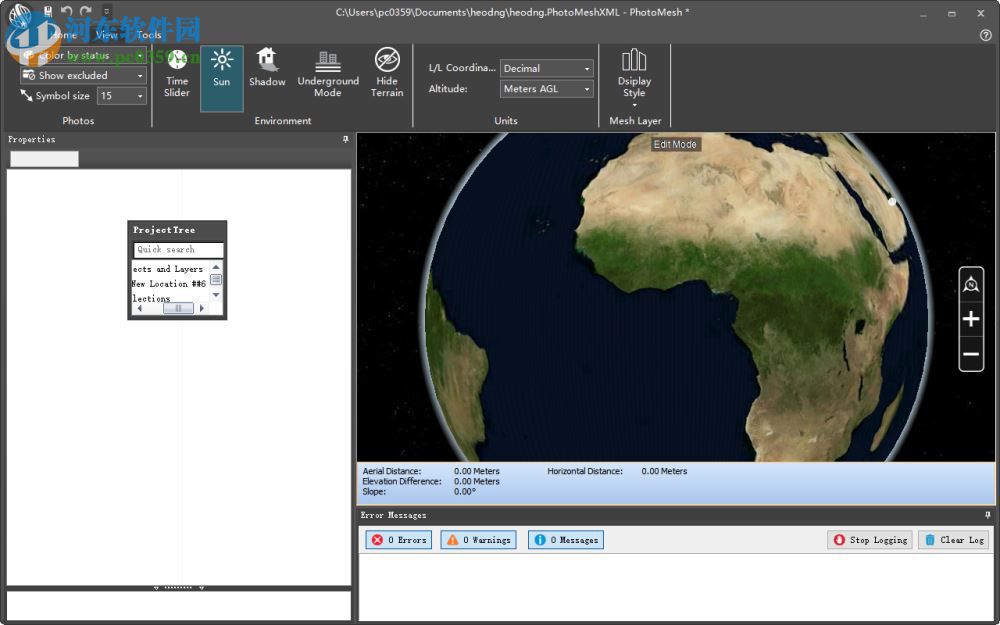Screen dimensions: 1000x625
Task: Expand the Show excluded dropdown
Action: coord(85,75)
